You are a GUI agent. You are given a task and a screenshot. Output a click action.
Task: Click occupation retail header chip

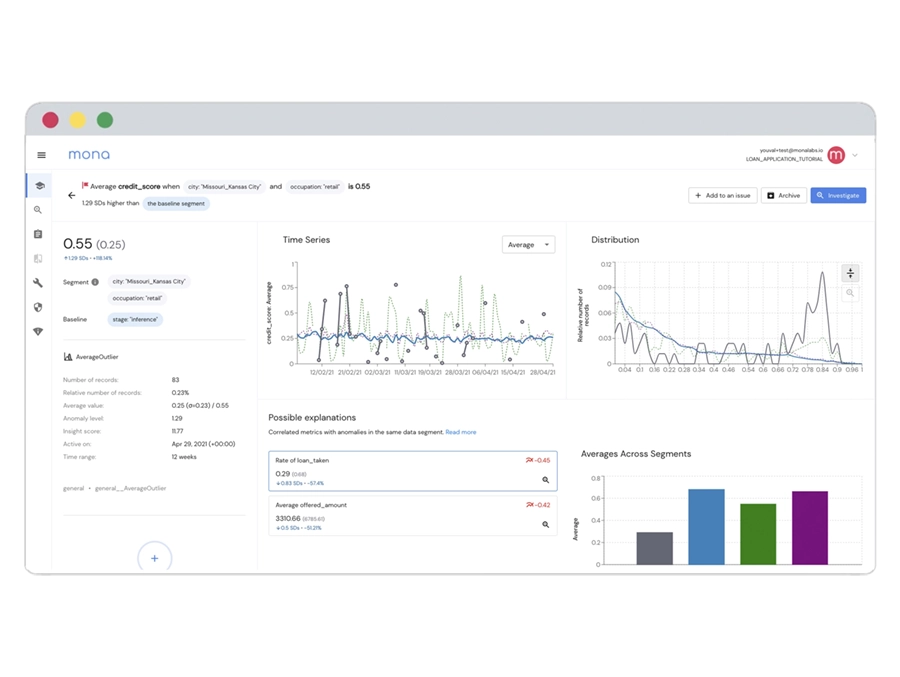315,187
